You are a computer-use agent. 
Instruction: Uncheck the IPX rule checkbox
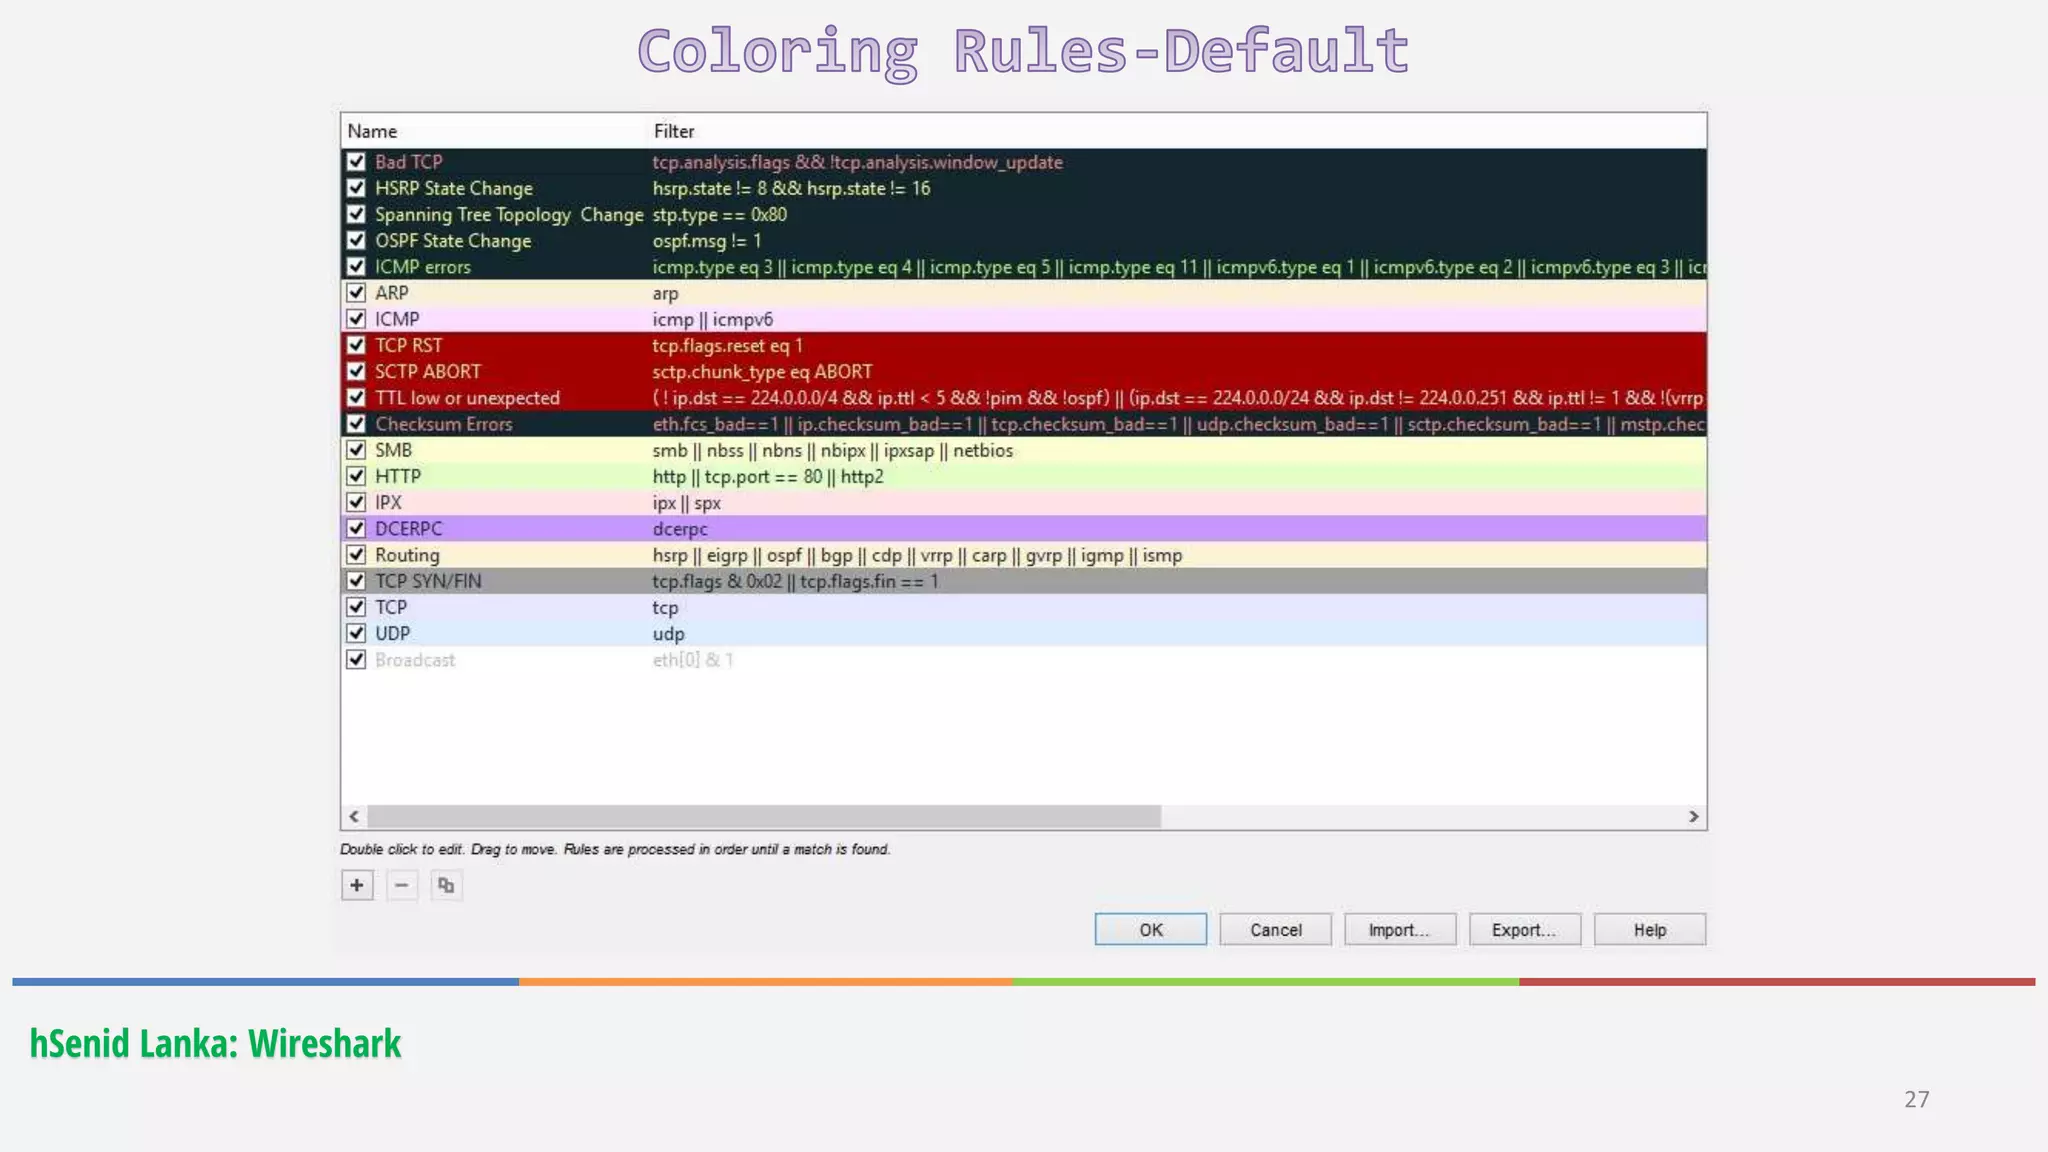[x=356, y=502]
